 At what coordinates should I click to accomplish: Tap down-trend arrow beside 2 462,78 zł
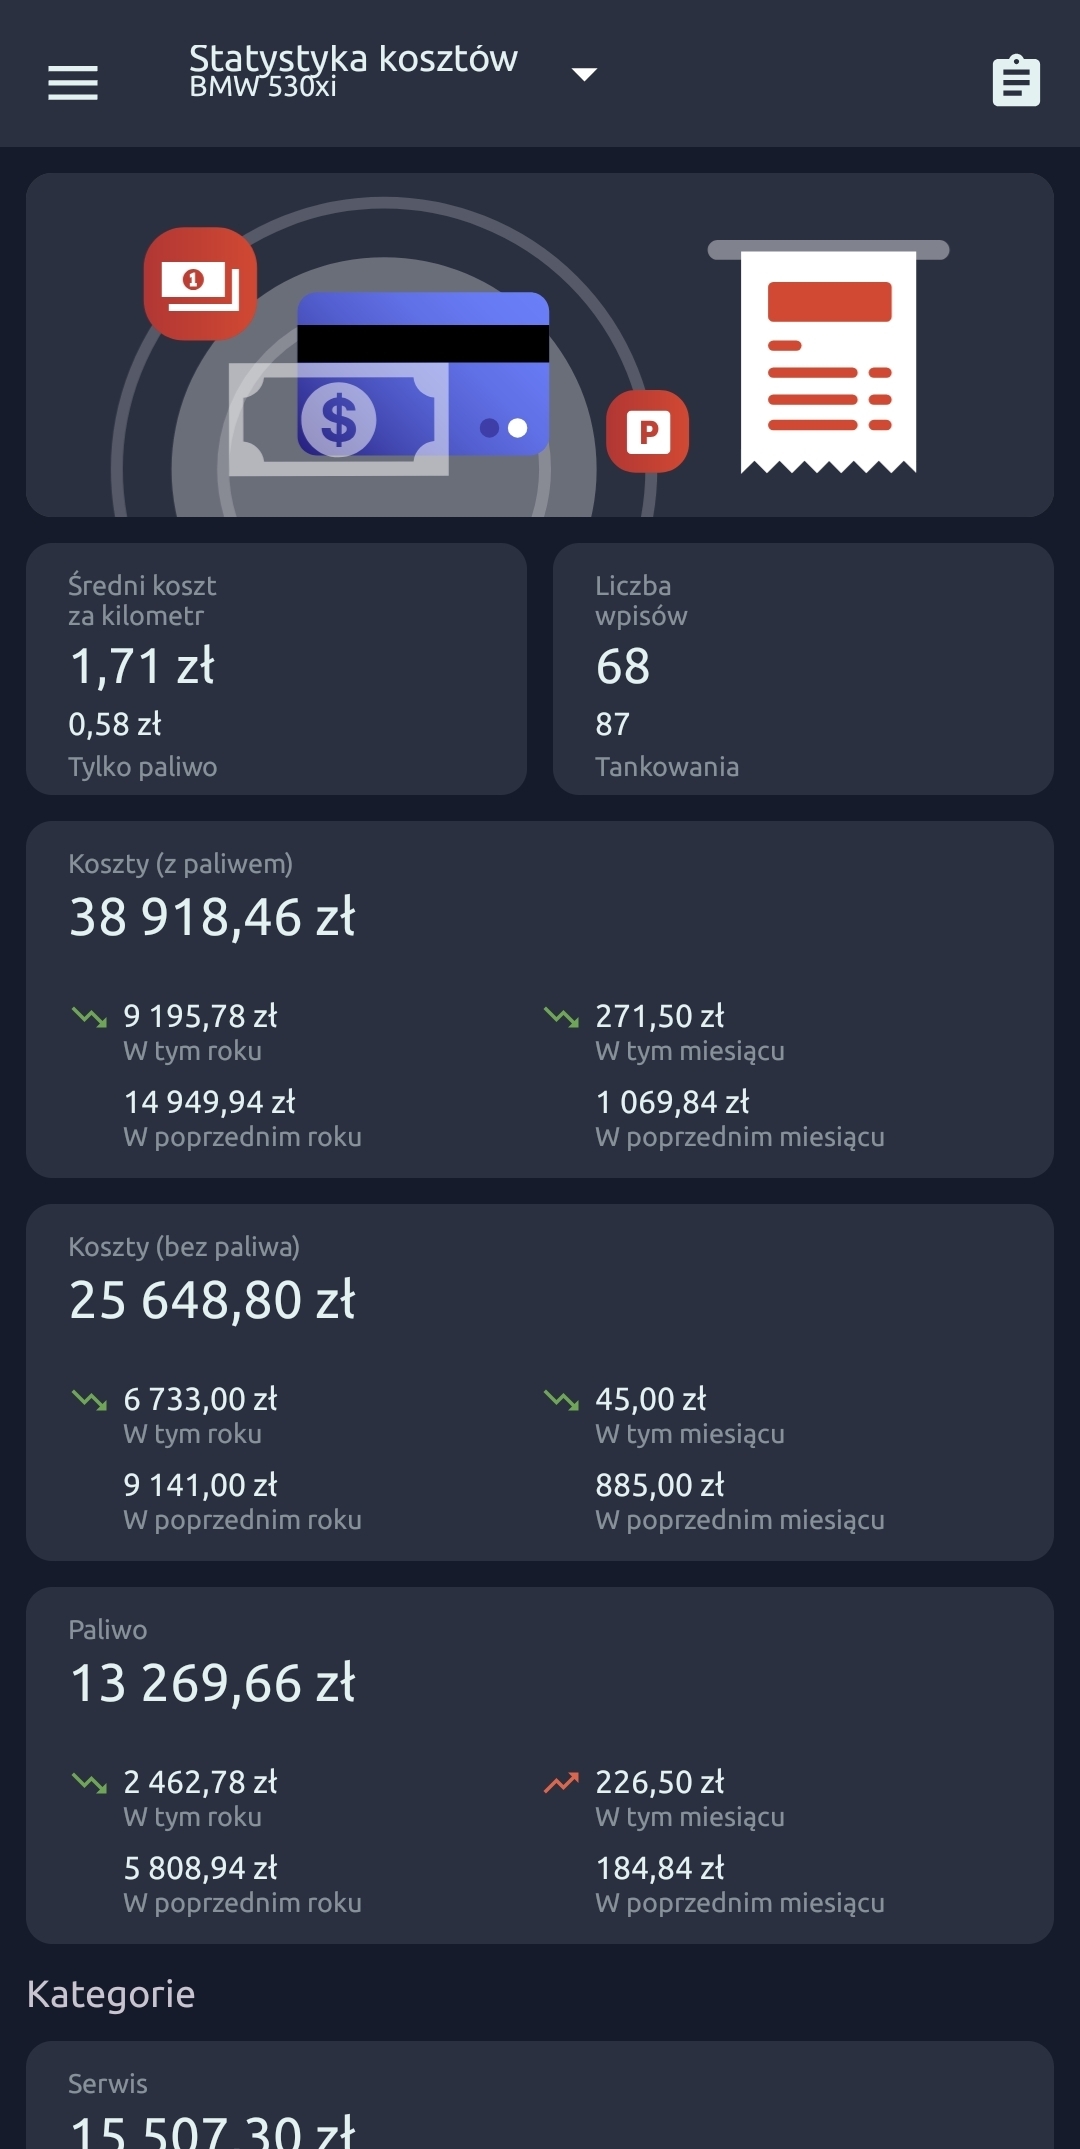[x=89, y=1782]
